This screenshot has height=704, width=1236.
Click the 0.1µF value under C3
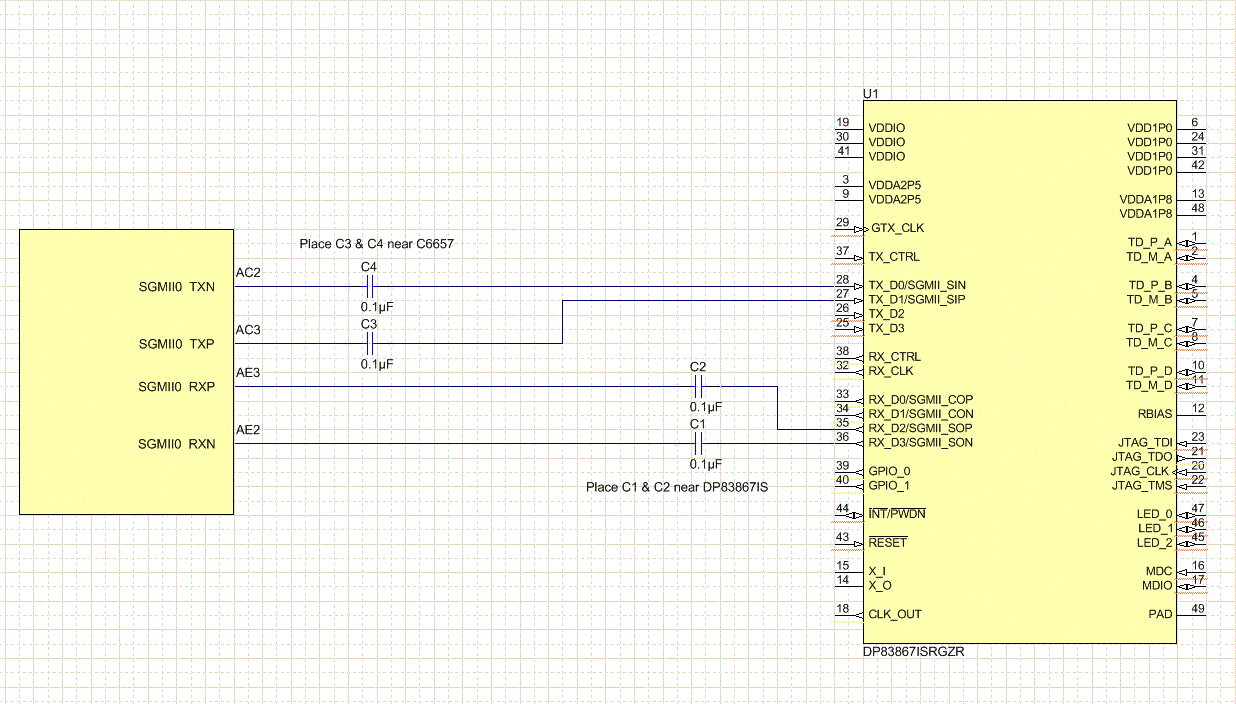click(377, 365)
